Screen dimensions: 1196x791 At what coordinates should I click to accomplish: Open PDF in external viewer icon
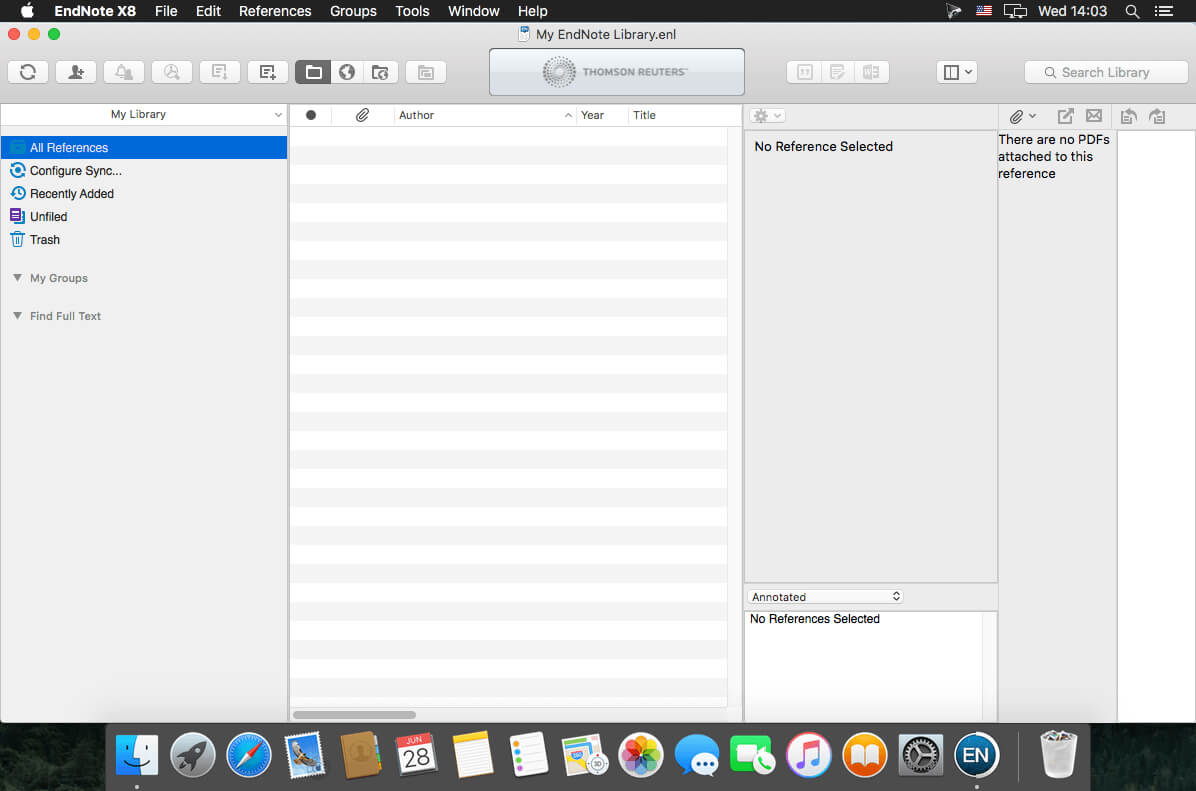pyautogui.click(x=1065, y=116)
